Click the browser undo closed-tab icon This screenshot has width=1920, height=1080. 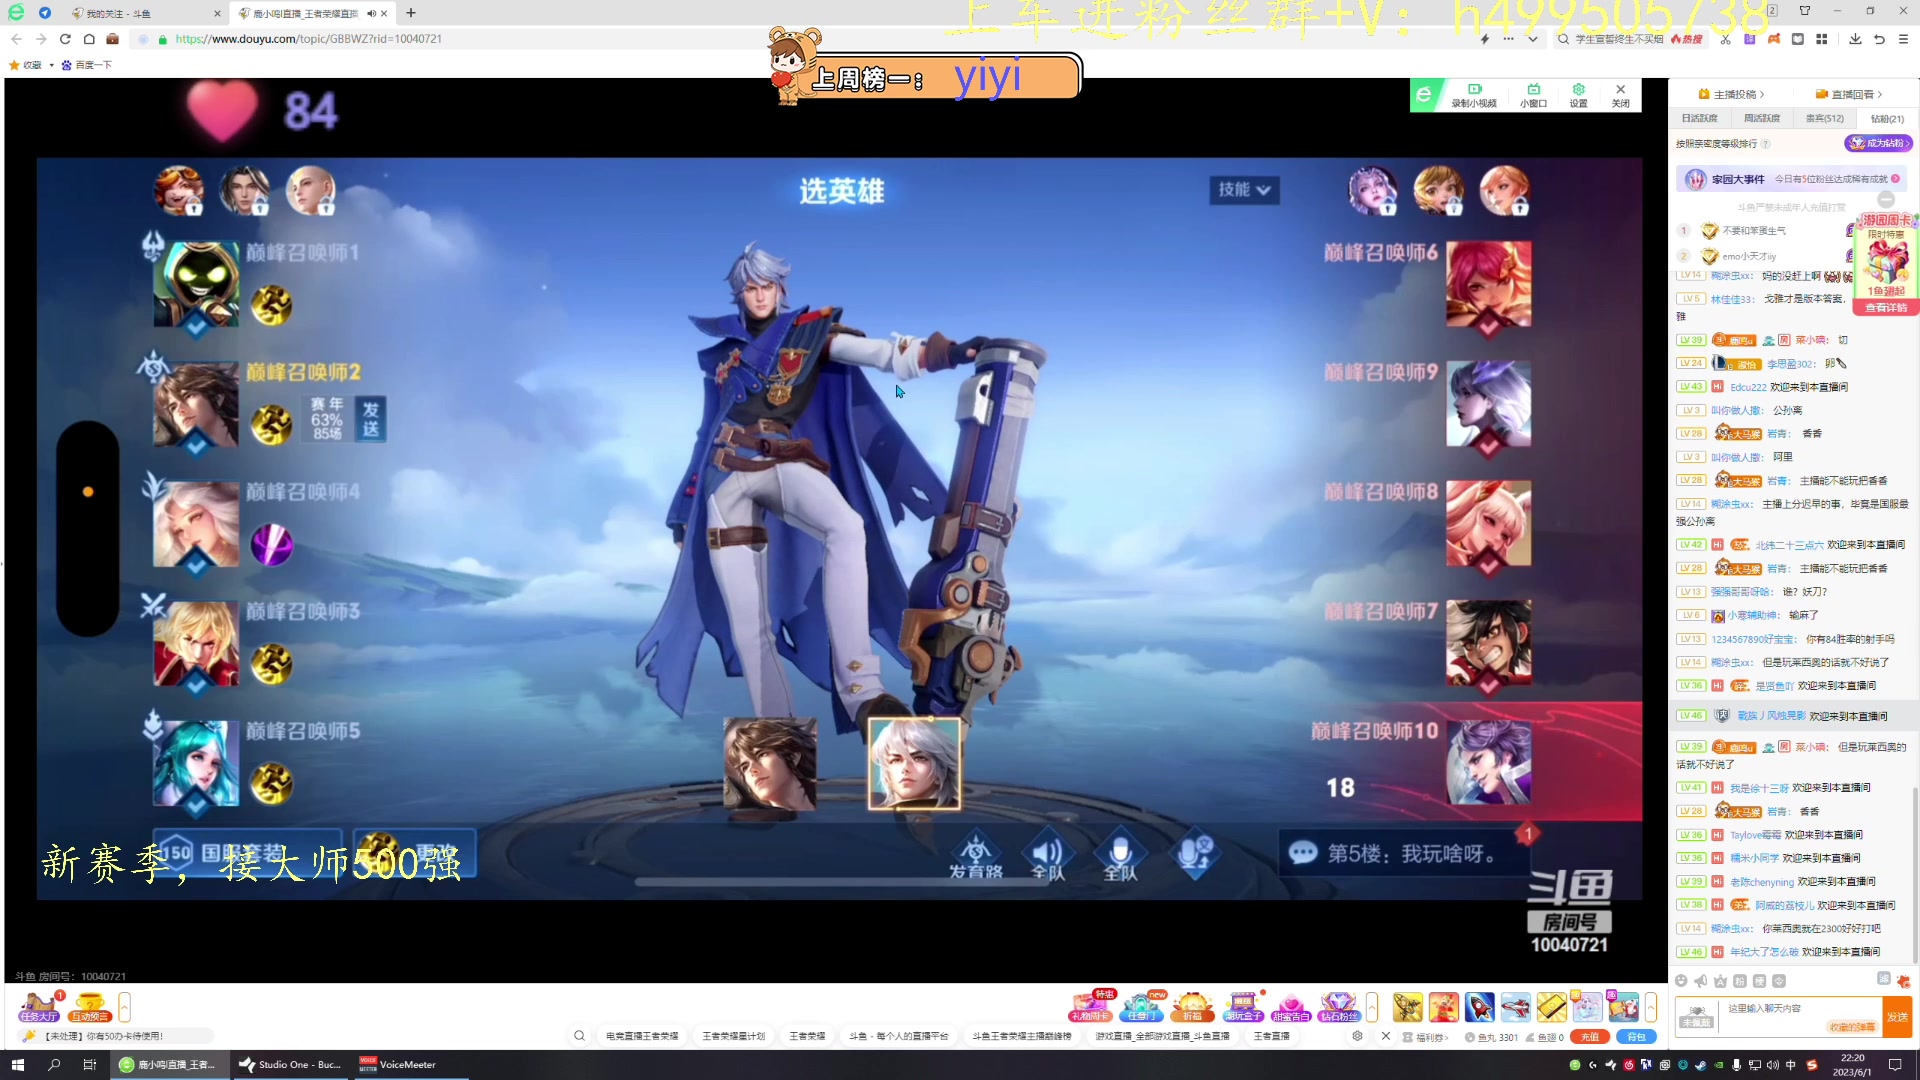tap(1879, 39)
